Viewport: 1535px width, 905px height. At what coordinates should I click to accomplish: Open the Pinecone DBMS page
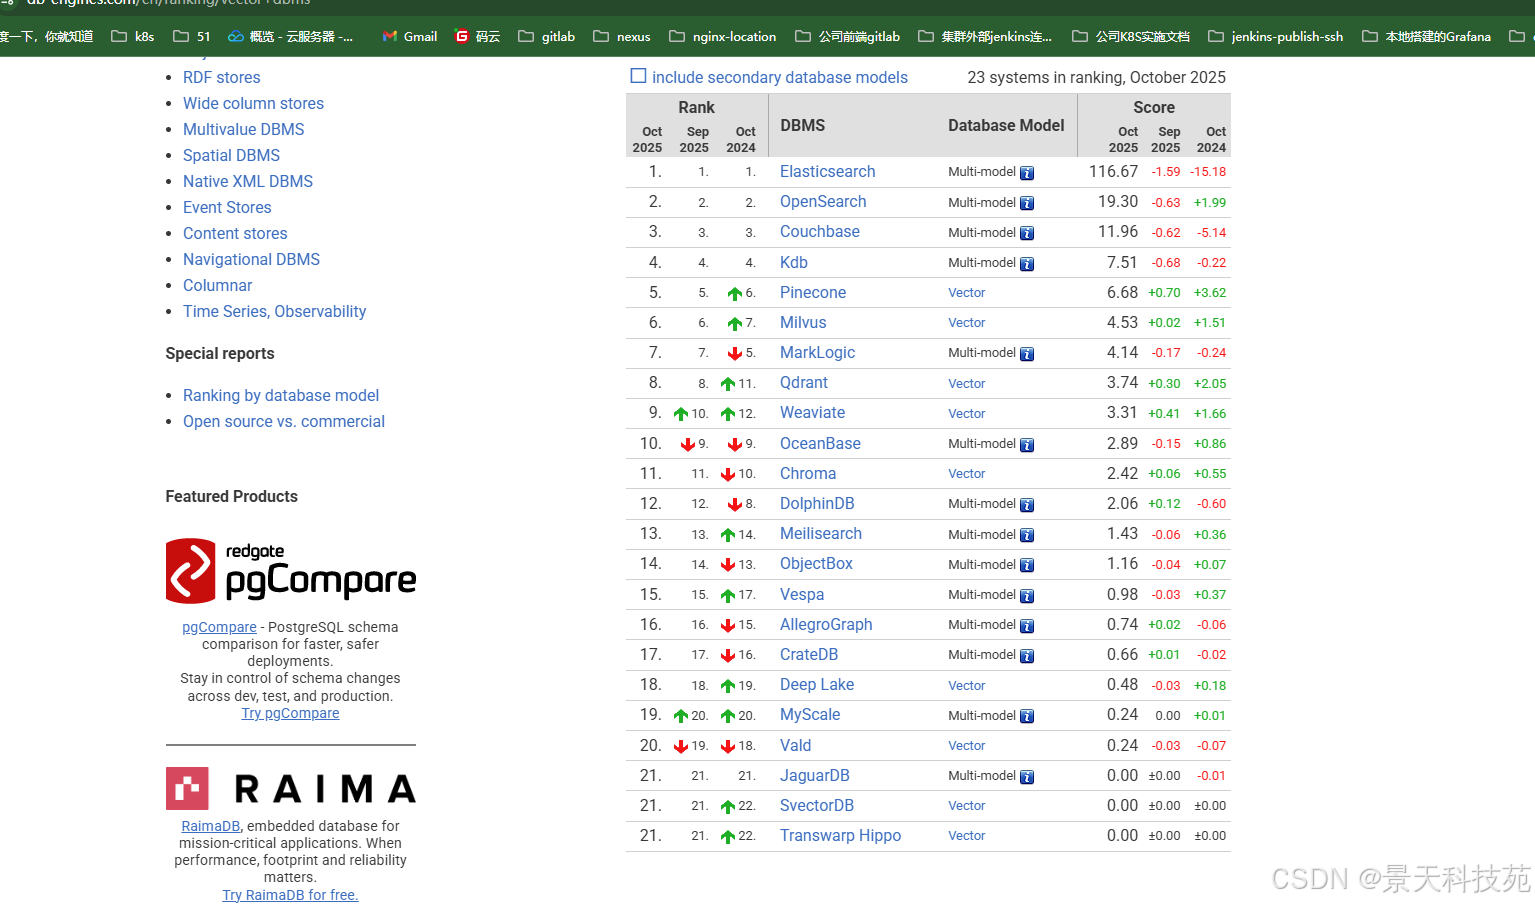813,292
